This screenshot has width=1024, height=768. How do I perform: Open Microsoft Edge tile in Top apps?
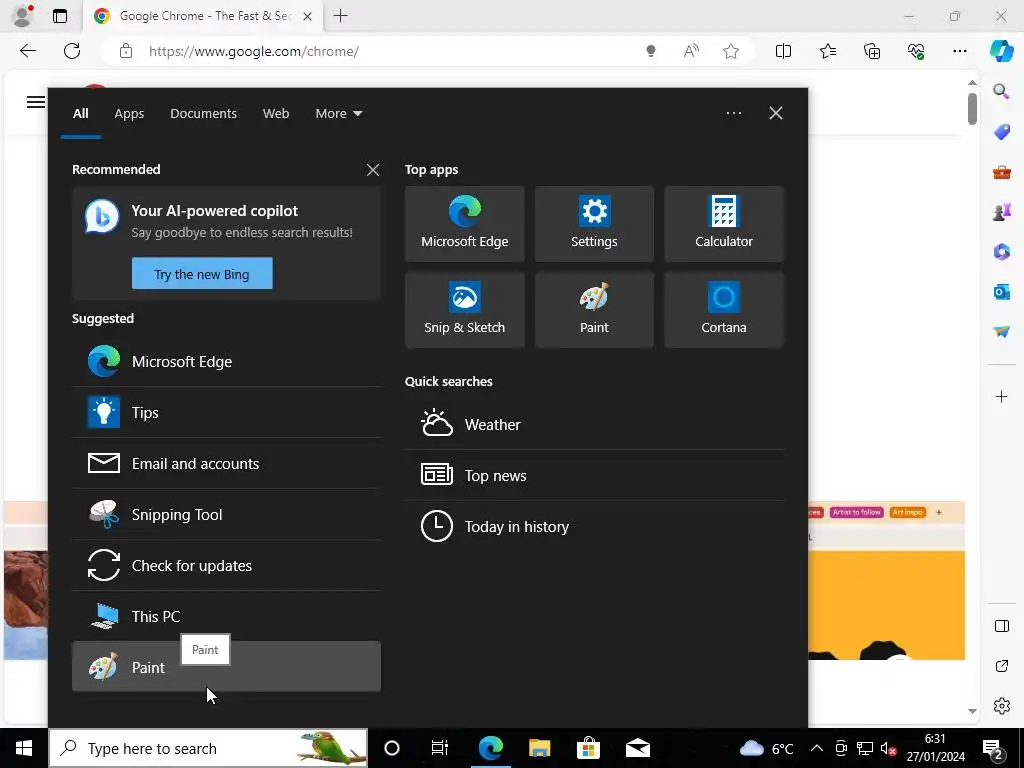point(464,224)
